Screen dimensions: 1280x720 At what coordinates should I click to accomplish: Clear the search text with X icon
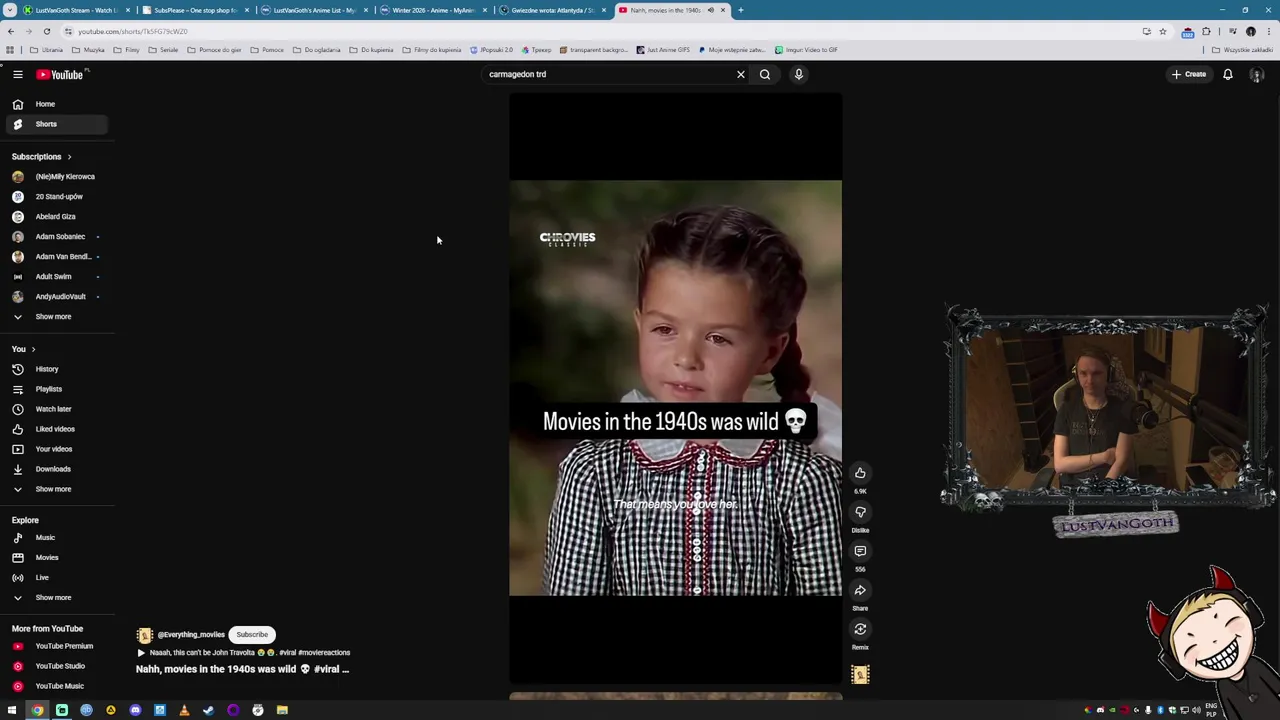(x=741, y=74)
